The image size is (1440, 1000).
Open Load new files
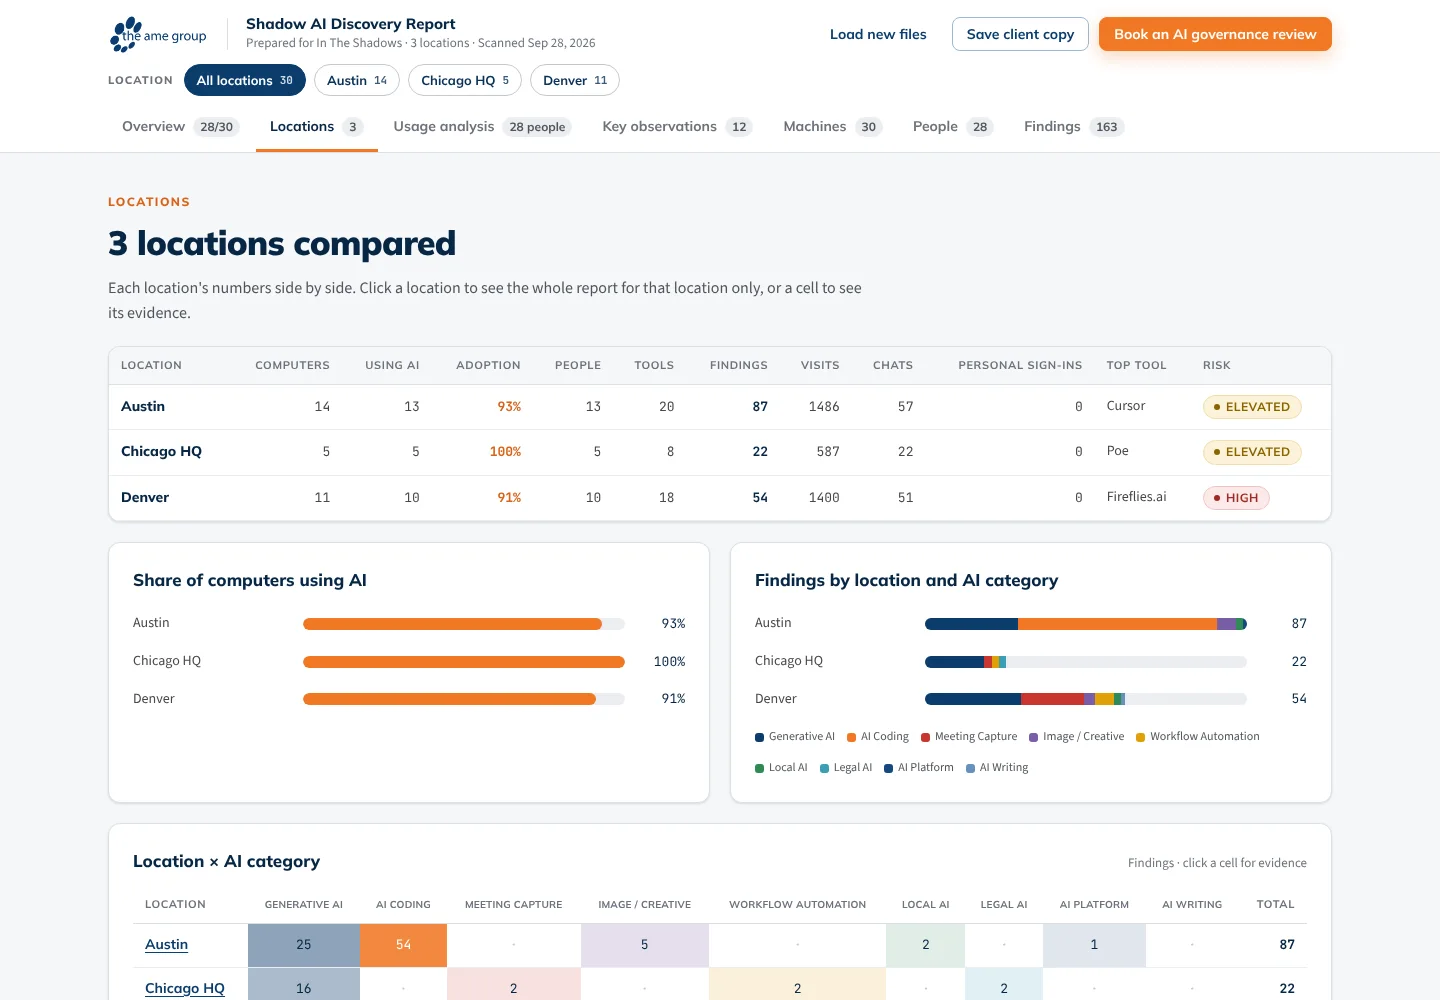click(x=878, y=34)
